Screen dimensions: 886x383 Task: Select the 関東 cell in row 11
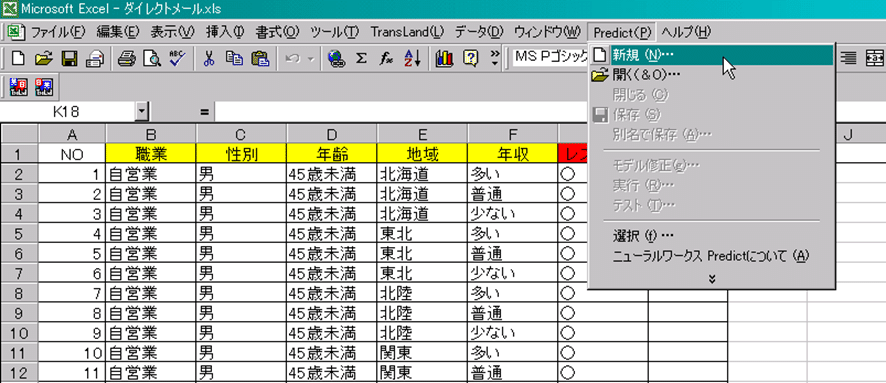coord(423,352)
